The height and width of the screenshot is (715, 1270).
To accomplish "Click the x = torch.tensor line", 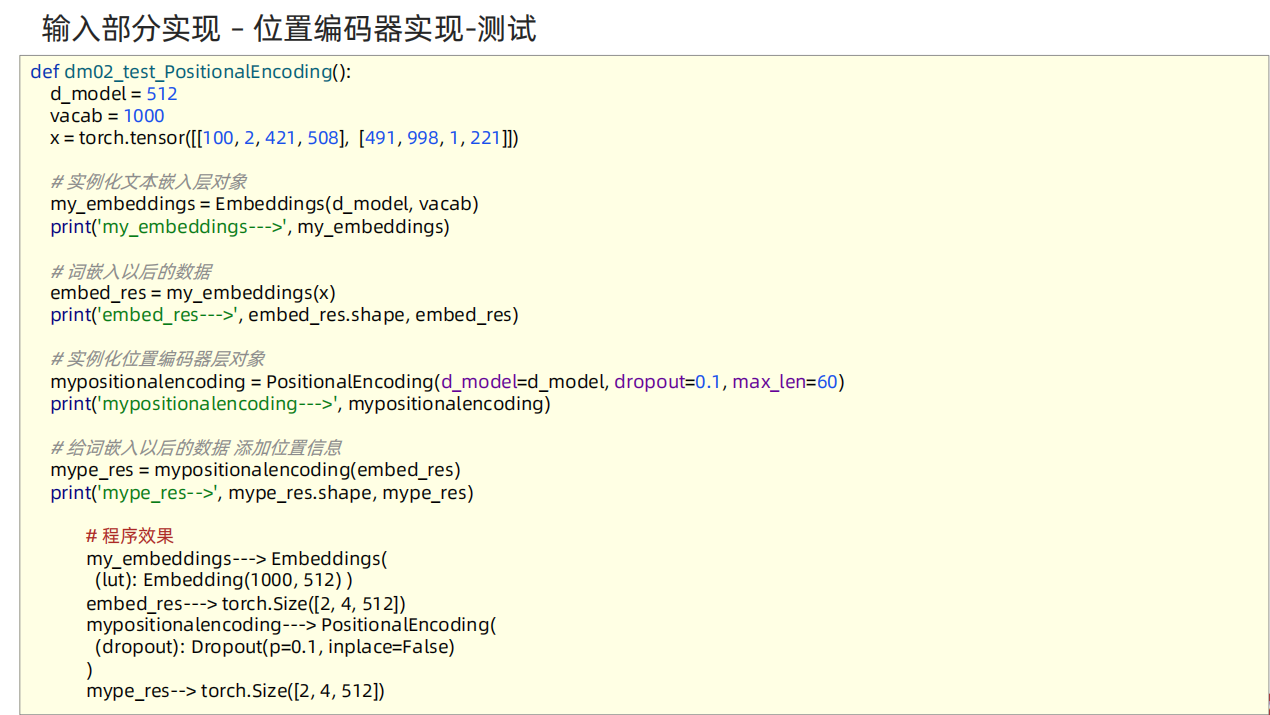I will click(x=284, y=138).
